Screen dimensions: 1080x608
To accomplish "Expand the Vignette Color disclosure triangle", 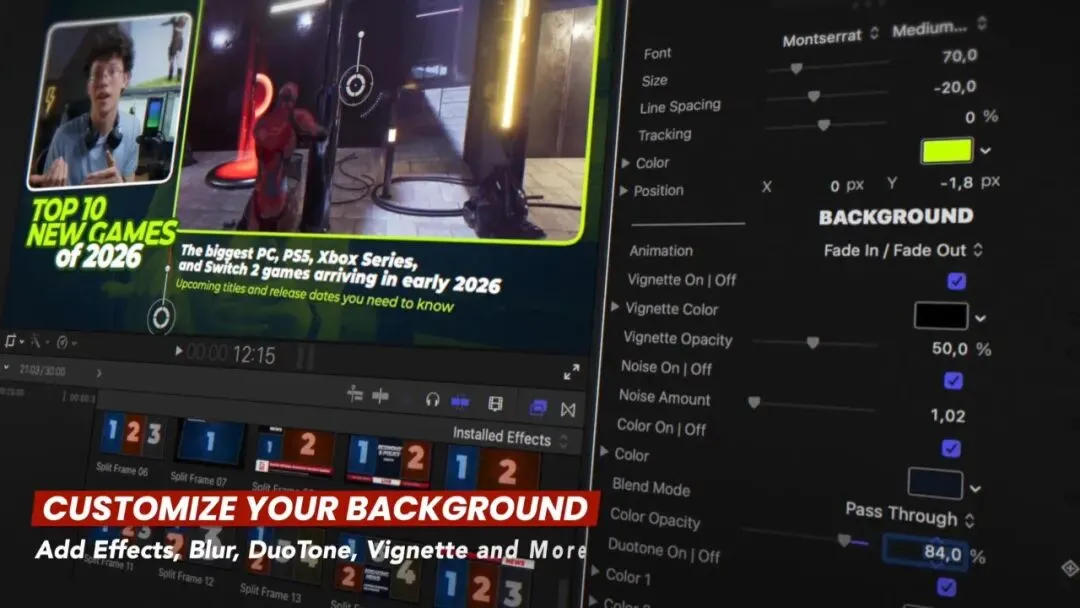I will [615, 306].
